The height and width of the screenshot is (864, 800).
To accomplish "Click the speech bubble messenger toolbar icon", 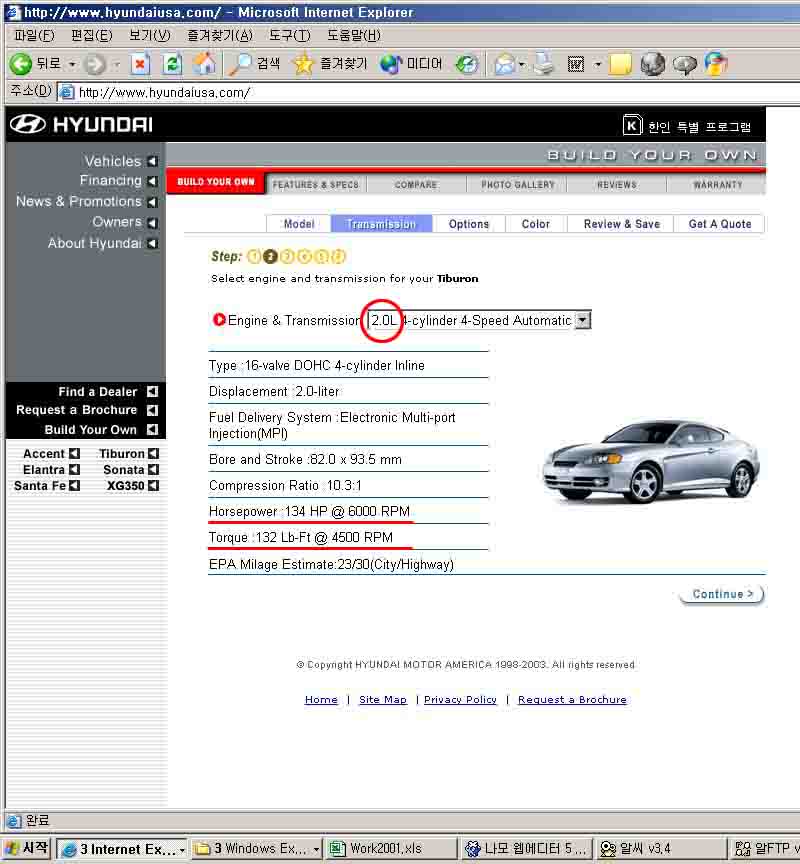I will click(684, 65).
